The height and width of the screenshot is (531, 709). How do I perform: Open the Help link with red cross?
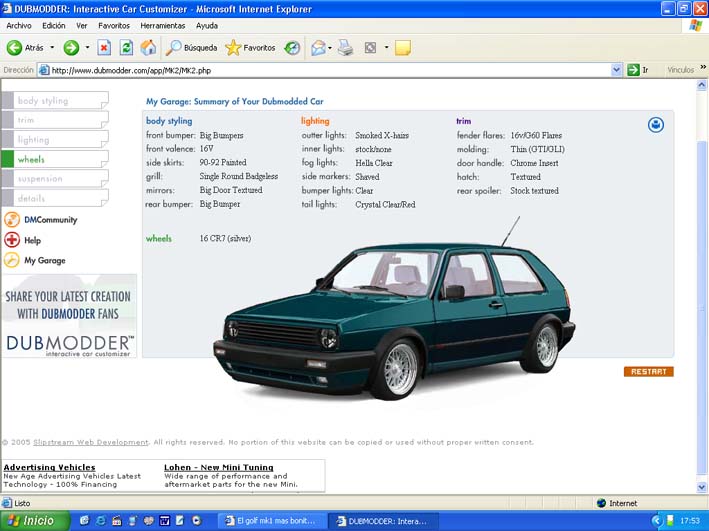pos(33,241)
